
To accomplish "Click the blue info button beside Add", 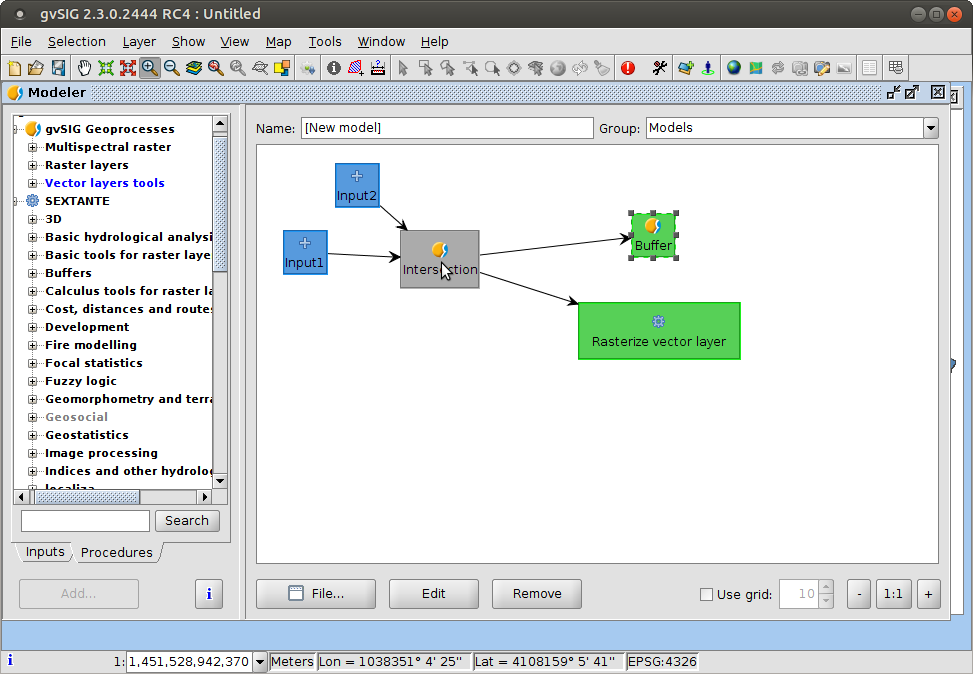I will [x=208, y=594].
